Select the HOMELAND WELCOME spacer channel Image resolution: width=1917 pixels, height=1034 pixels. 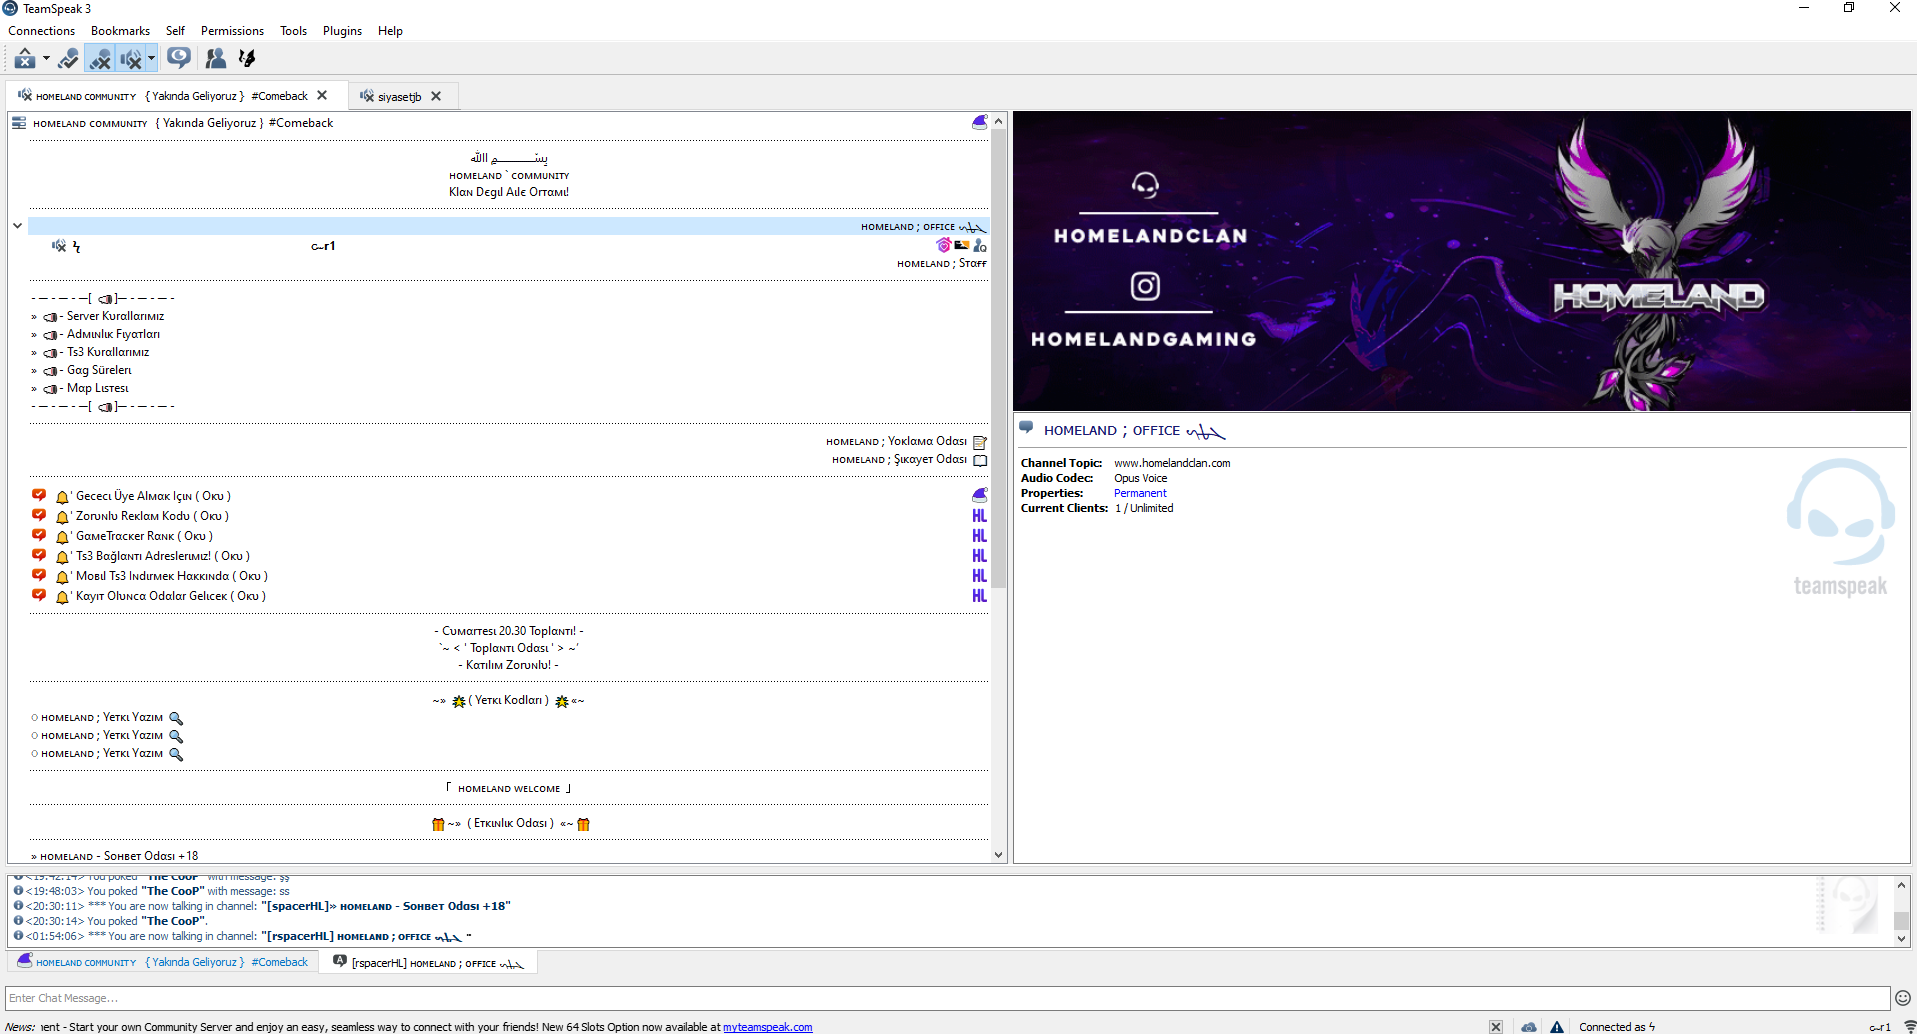click(509, 788)
